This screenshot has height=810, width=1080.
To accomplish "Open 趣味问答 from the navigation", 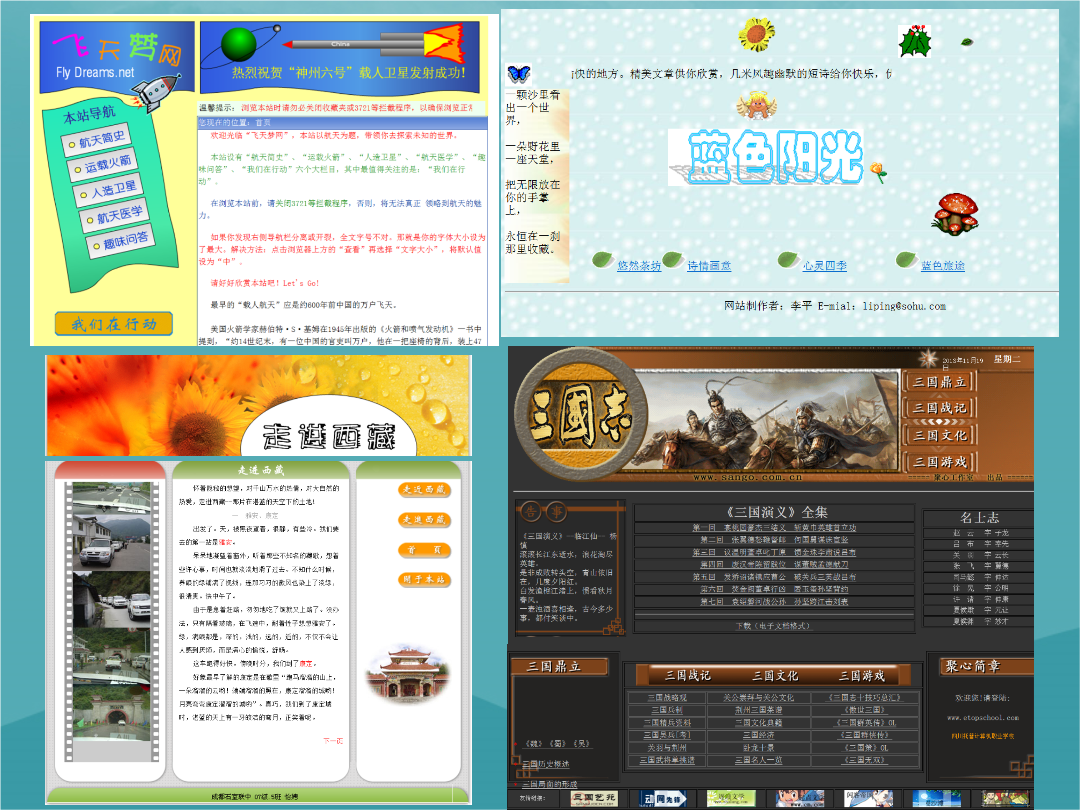I will coord(121,242).
